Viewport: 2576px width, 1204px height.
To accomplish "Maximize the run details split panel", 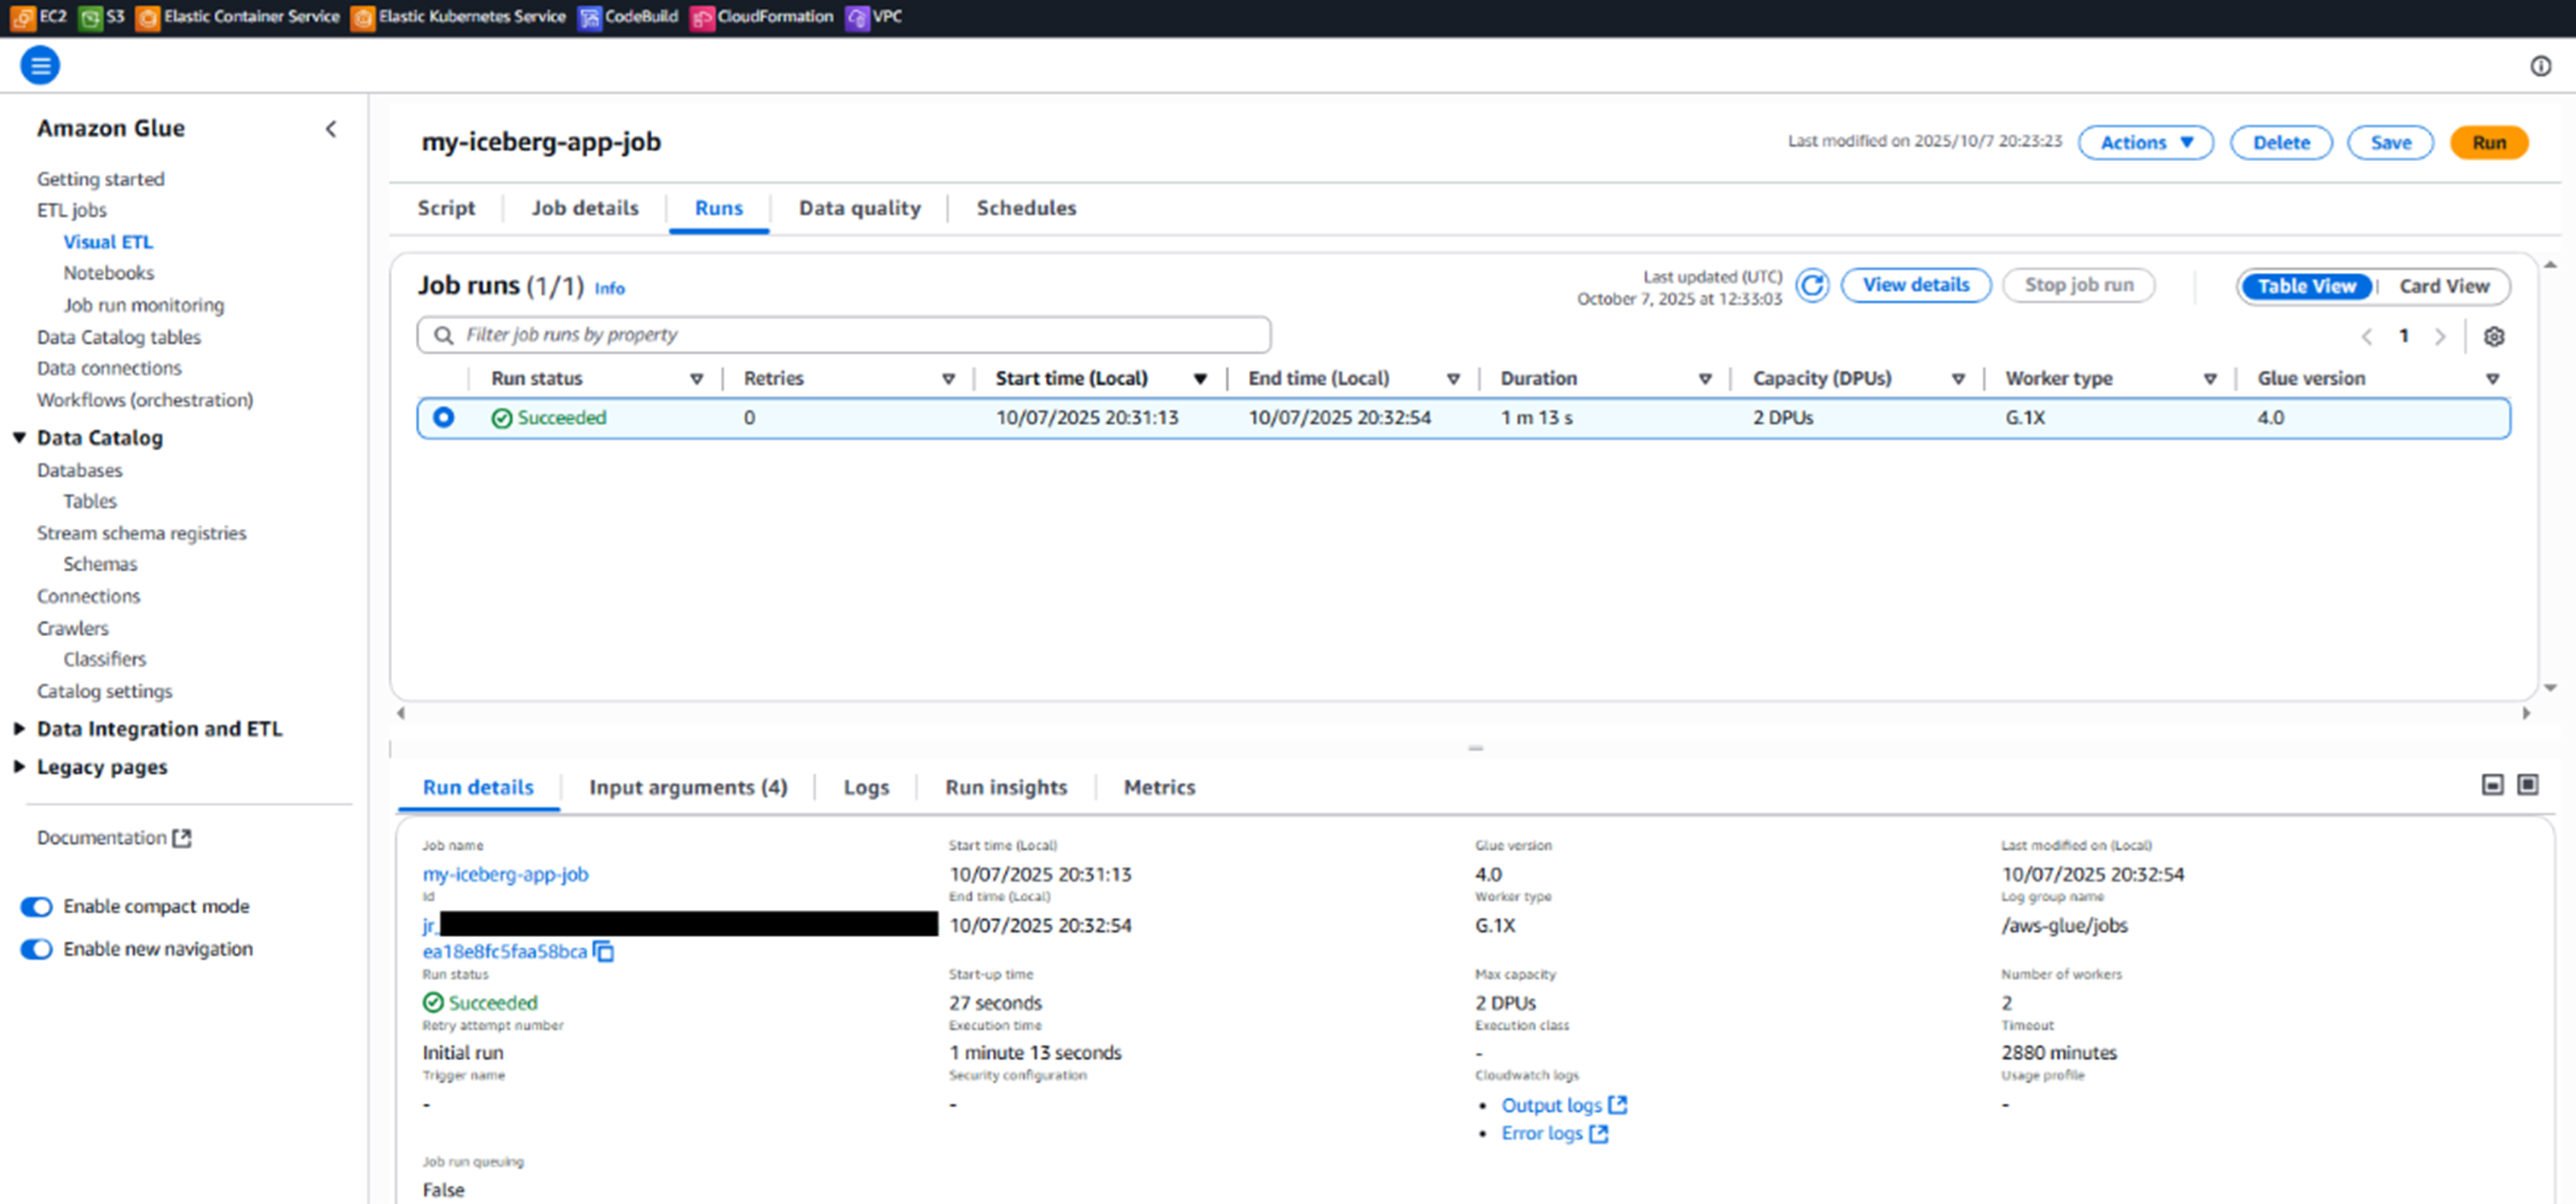I will (x=2527, y=785).
